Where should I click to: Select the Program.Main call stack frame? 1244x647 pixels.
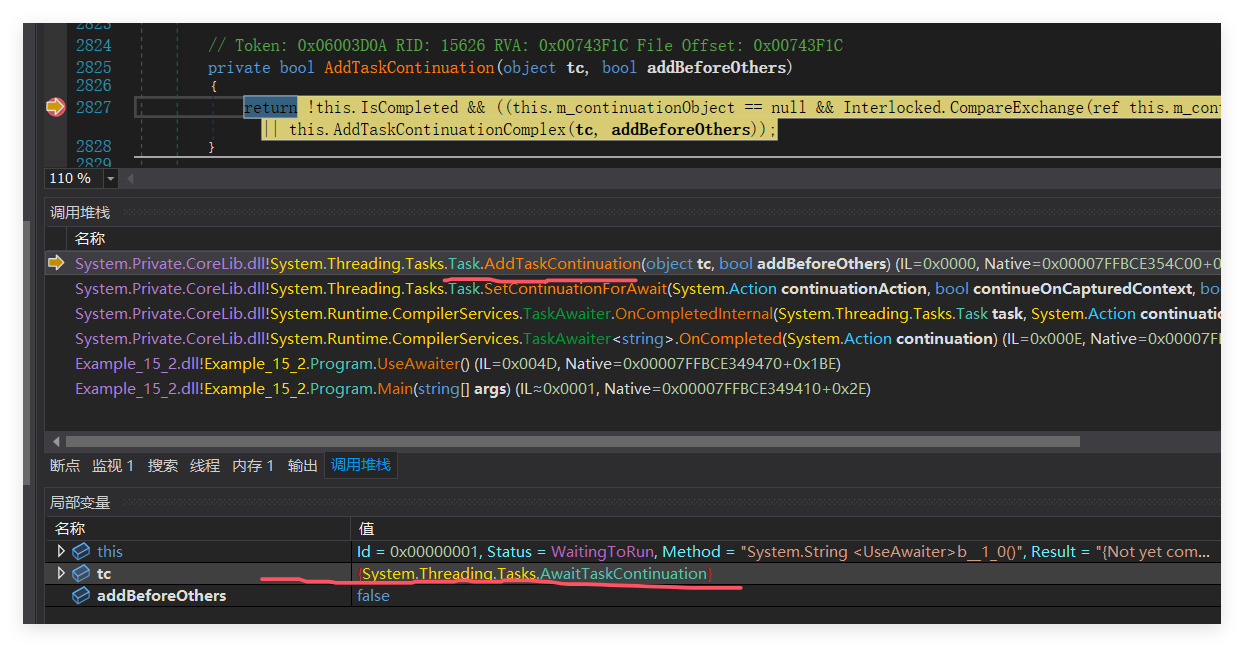tap(472, 389)
